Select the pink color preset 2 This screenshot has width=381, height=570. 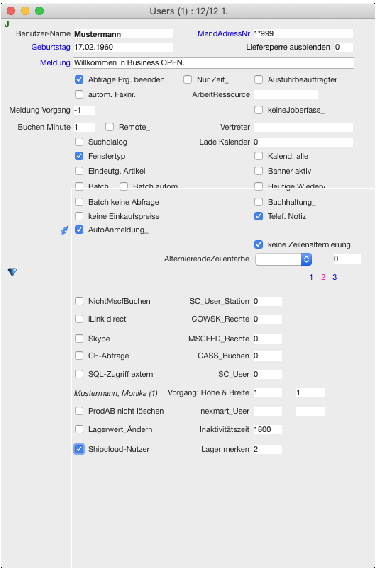coord(323,277)
